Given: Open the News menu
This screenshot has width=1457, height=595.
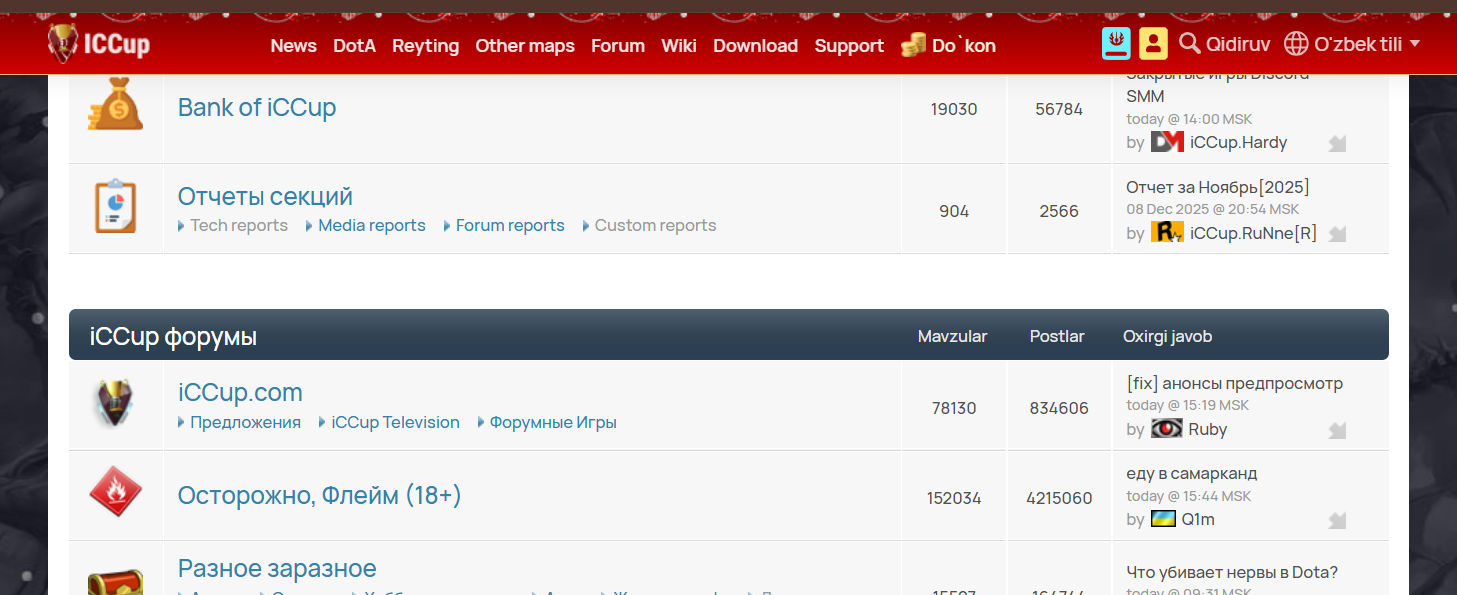Looking at the screenshot, I should pyautogui.click(x=293, y=46).
